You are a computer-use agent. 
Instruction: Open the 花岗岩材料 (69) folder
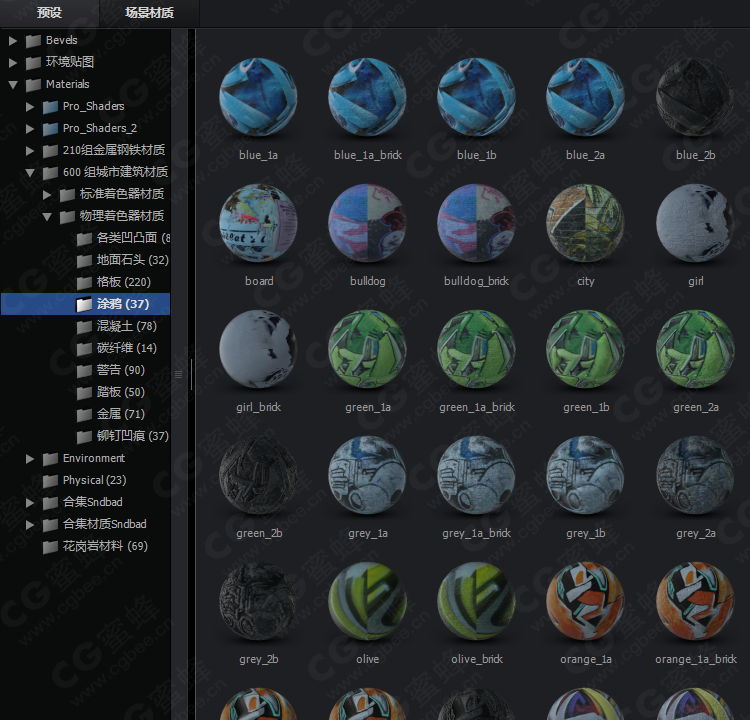pos(95,546)
